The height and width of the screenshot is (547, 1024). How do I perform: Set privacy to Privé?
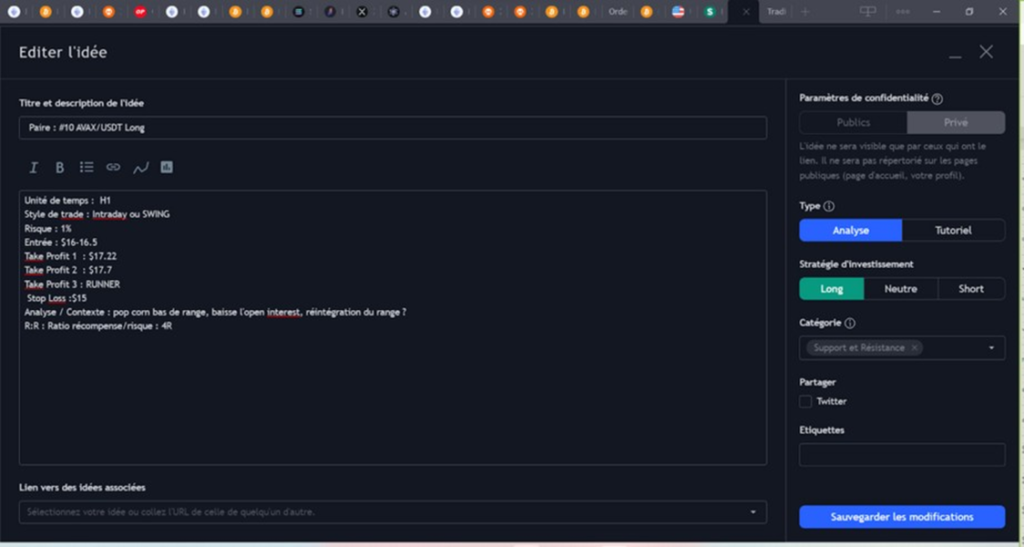coord(955,123)
